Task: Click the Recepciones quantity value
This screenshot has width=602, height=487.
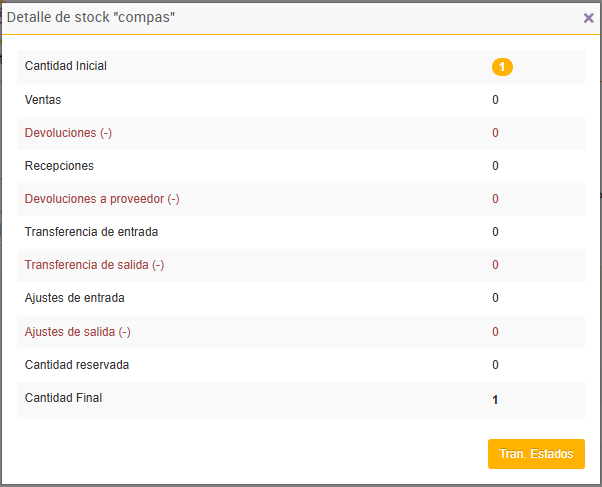Action: pos(495,166)
